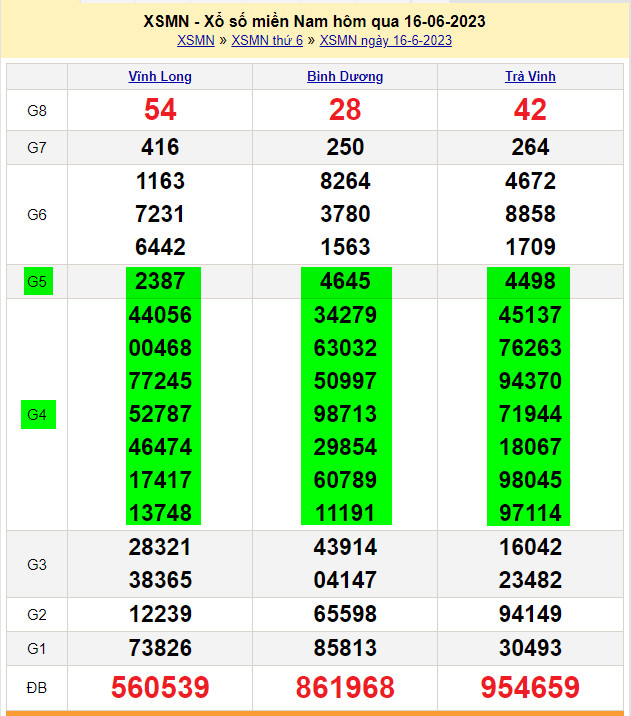Click G2 number 12239
This screenshot has width=631, height=716.
pyautogui.click(x=160, y=614)
